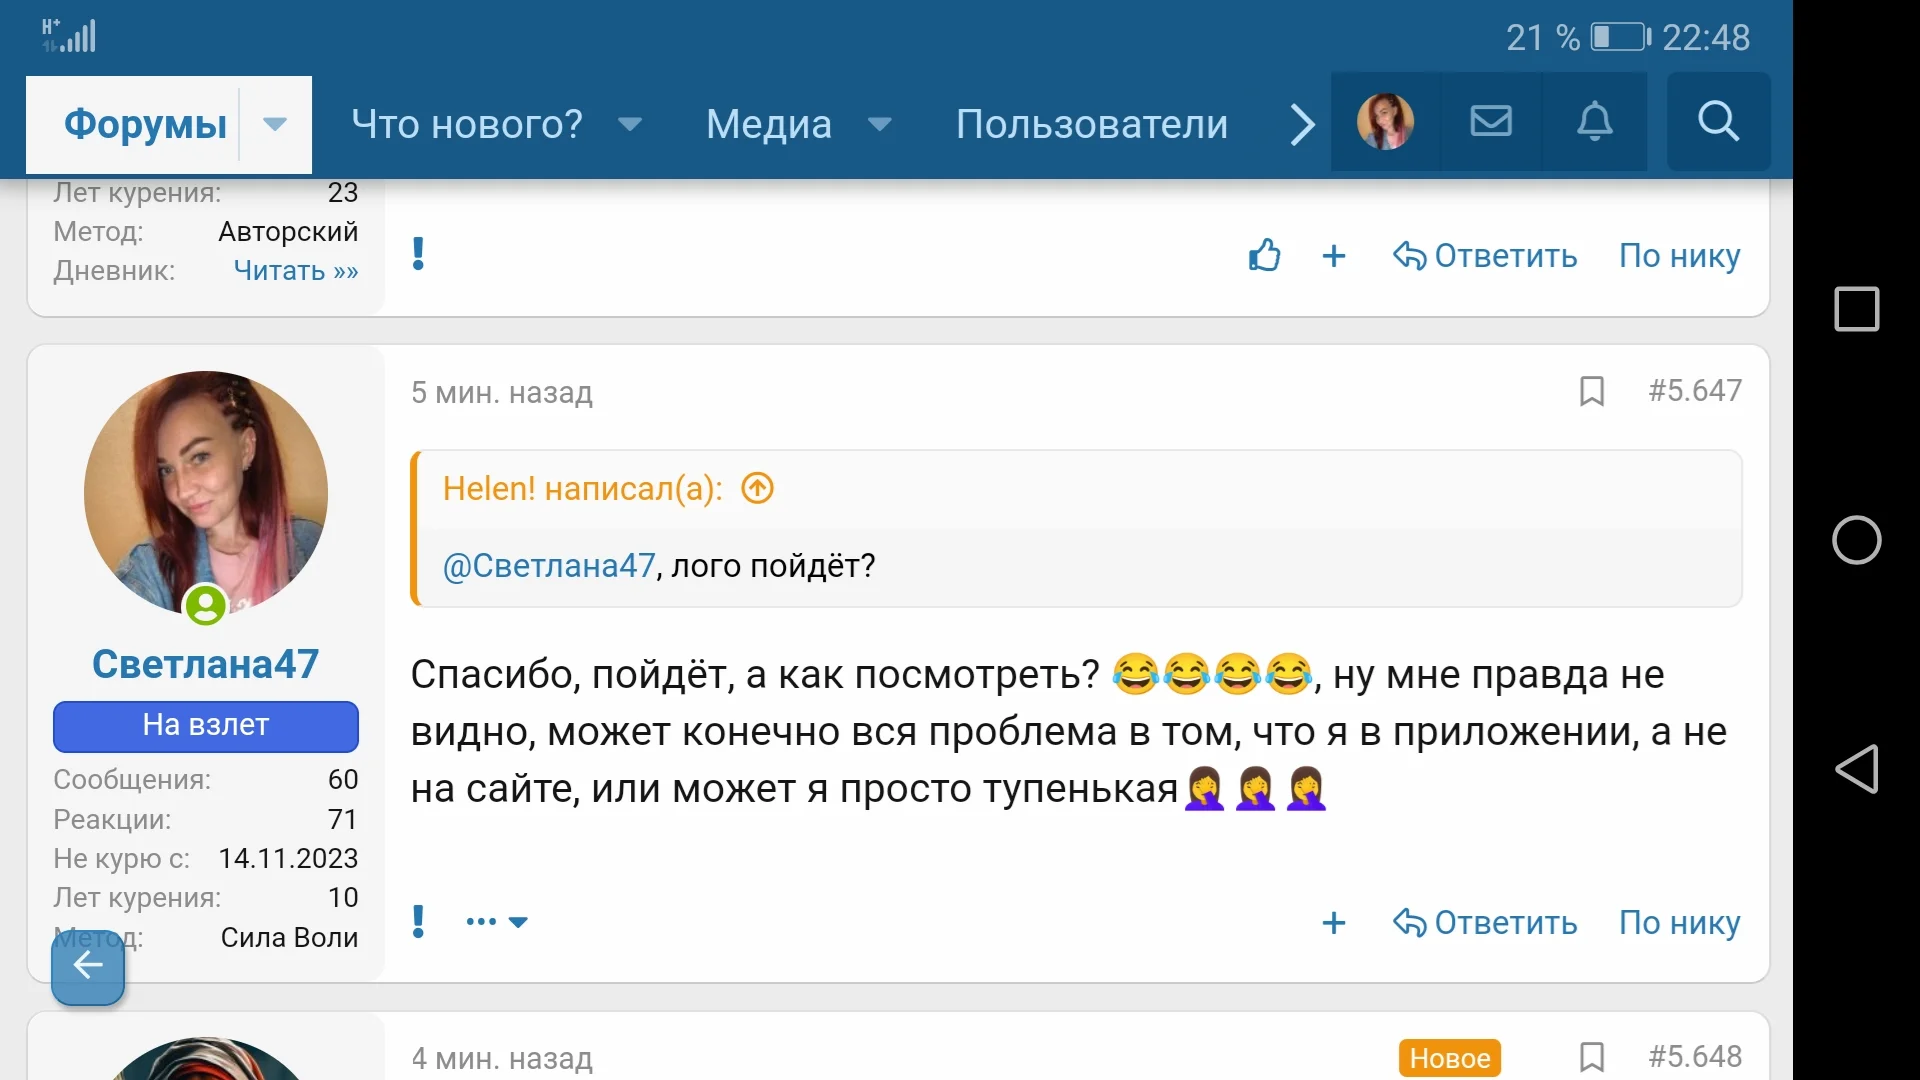Report Светлана47's post via exclamation icon
The width and height of the screenshot is (1920, 1080).
(419, 921)
